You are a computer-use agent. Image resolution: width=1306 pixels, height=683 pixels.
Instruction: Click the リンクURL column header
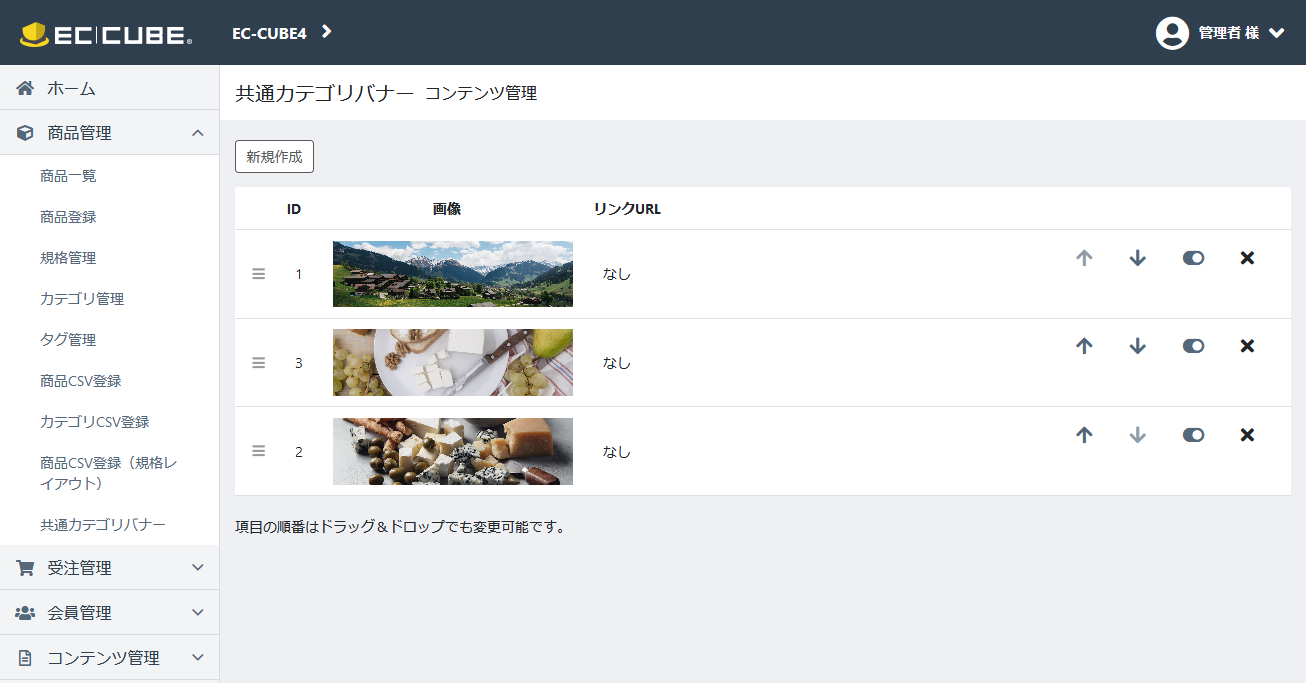[x=627, y=209]
